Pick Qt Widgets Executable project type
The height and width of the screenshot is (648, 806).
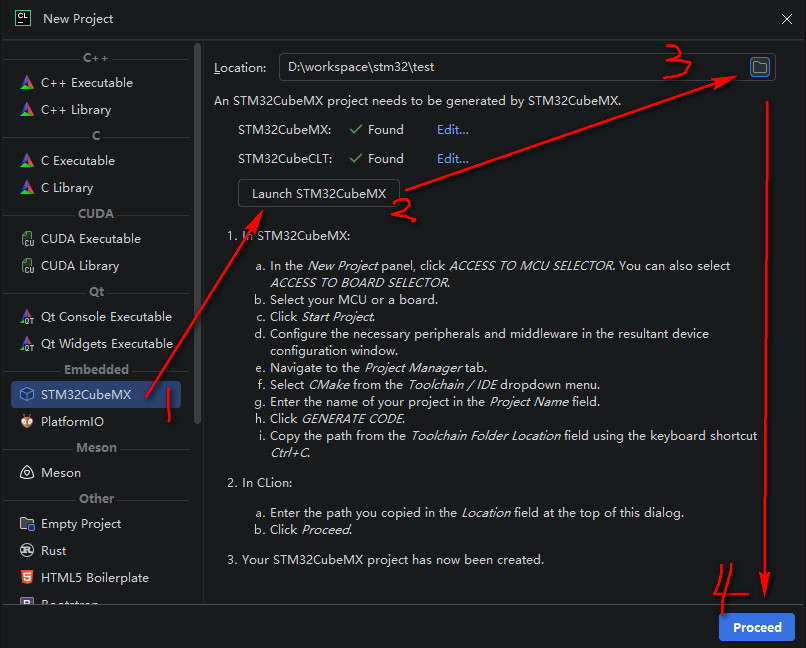[x=96, y=343]
